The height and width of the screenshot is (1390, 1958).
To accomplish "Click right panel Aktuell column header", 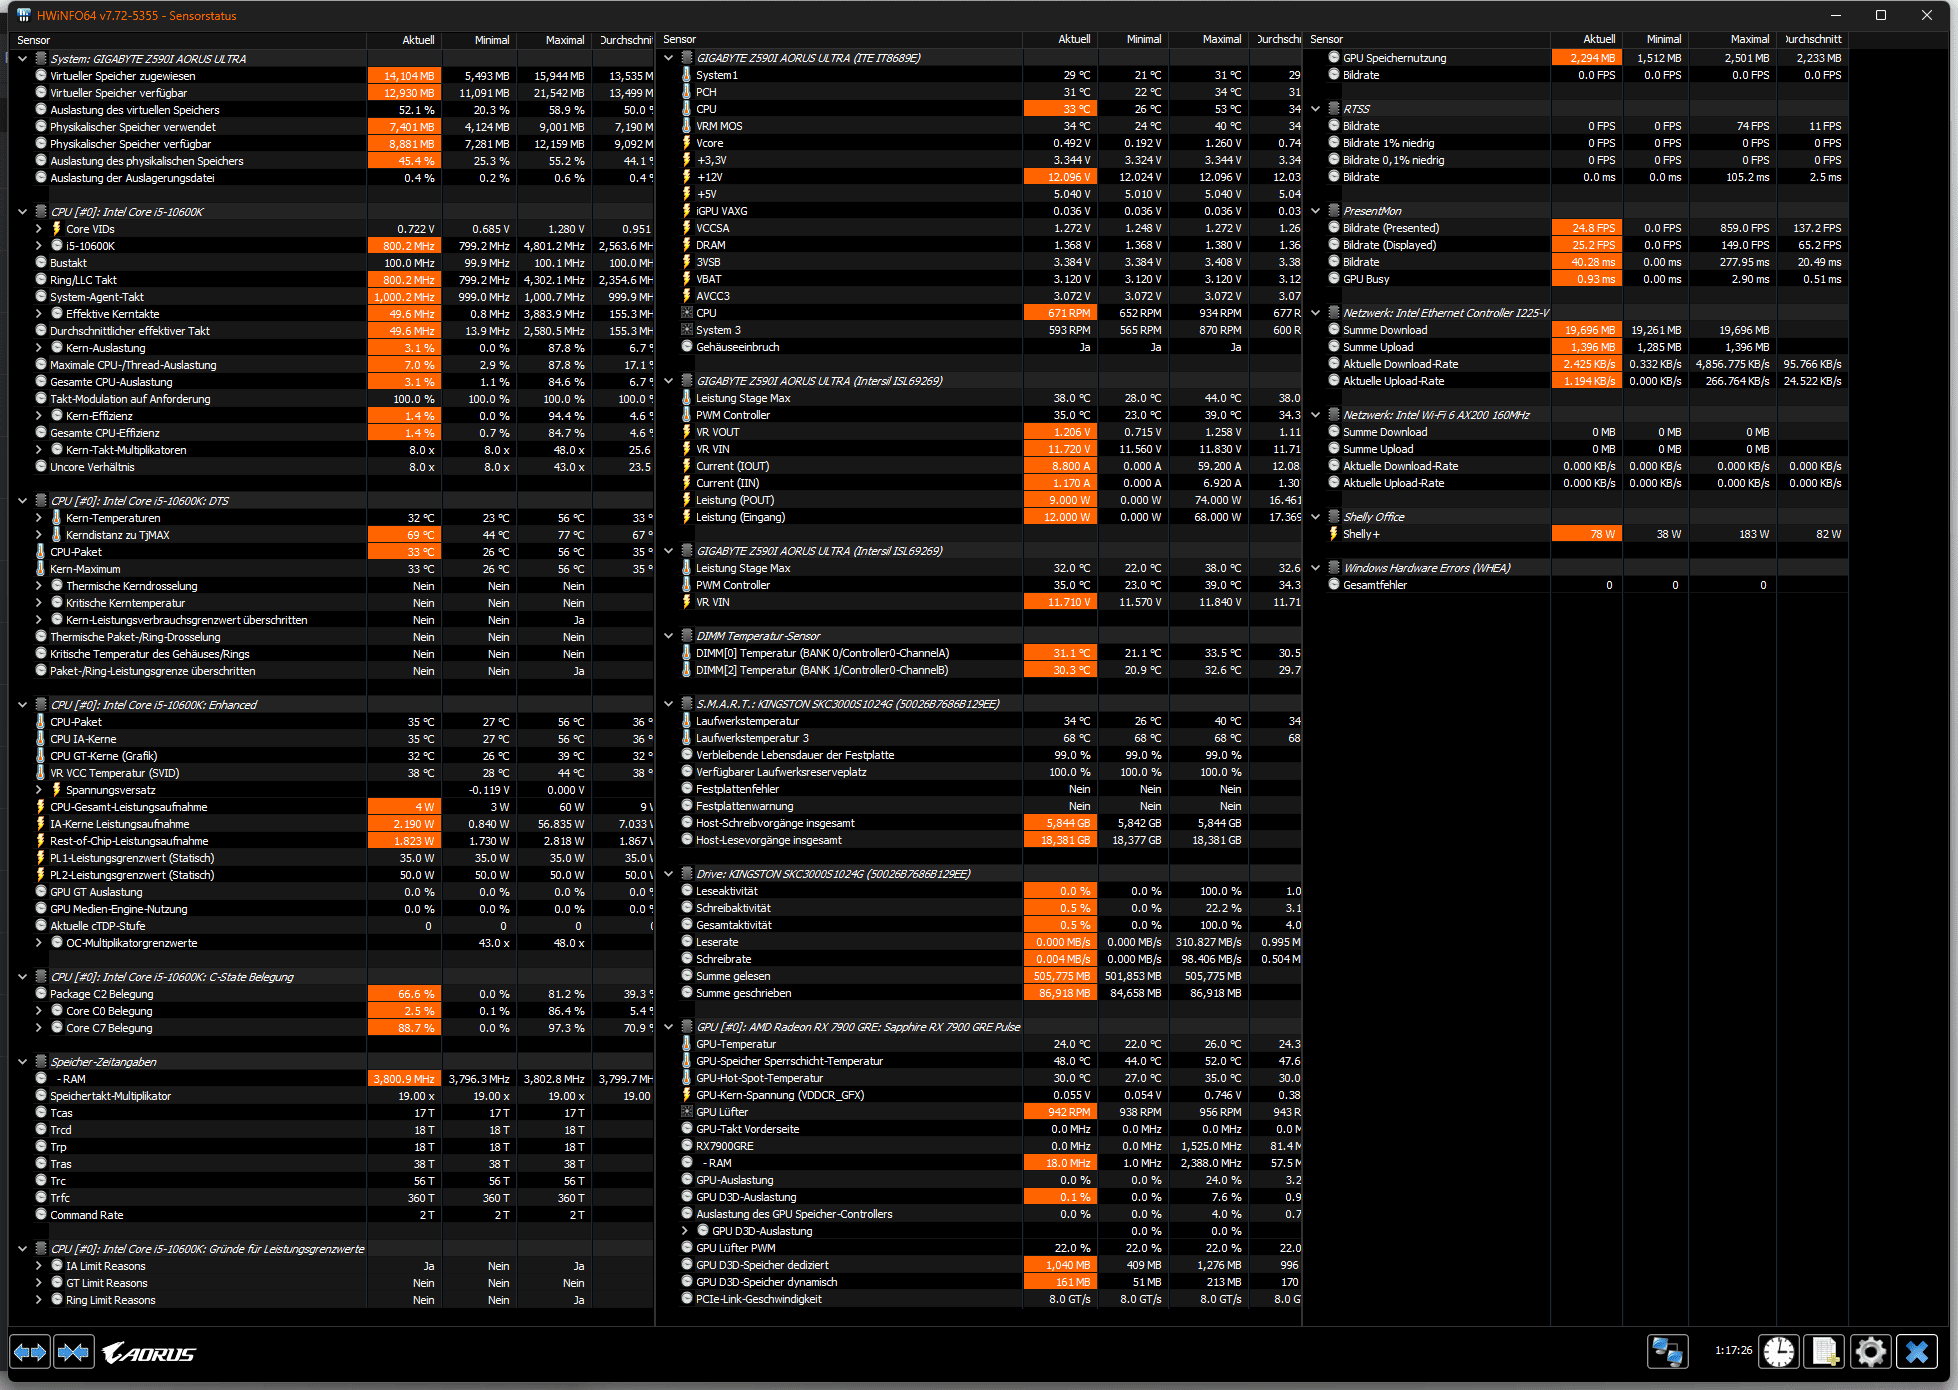I will (x=1586, y=39).
